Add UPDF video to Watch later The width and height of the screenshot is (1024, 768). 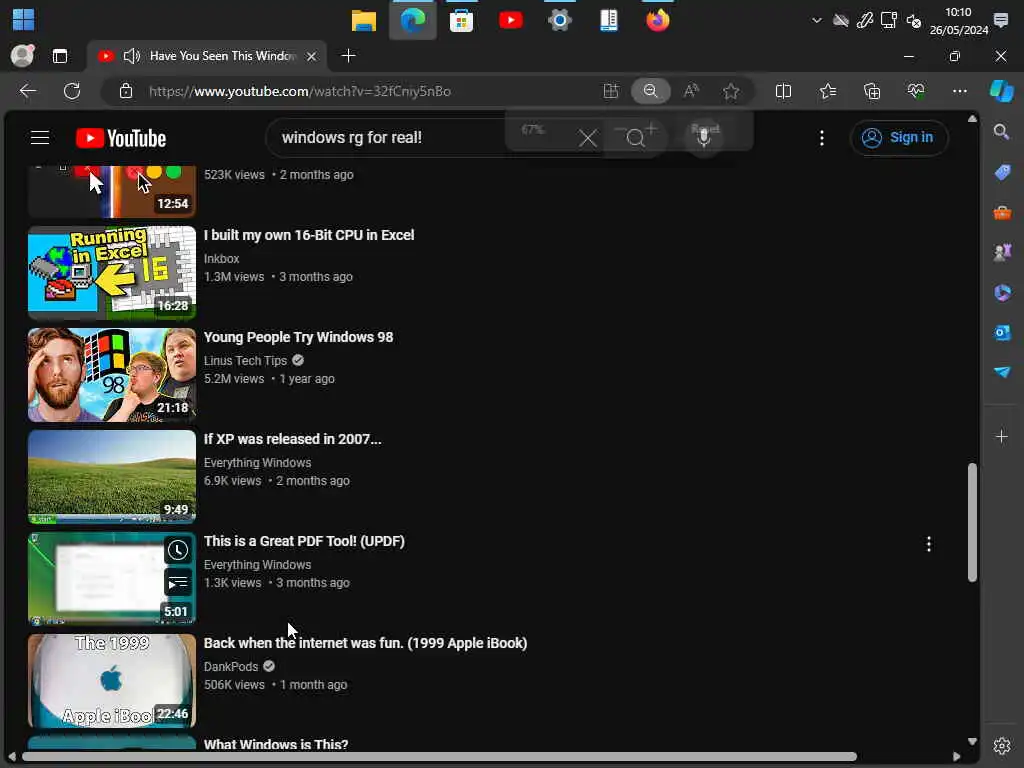[x=178, y=550]
